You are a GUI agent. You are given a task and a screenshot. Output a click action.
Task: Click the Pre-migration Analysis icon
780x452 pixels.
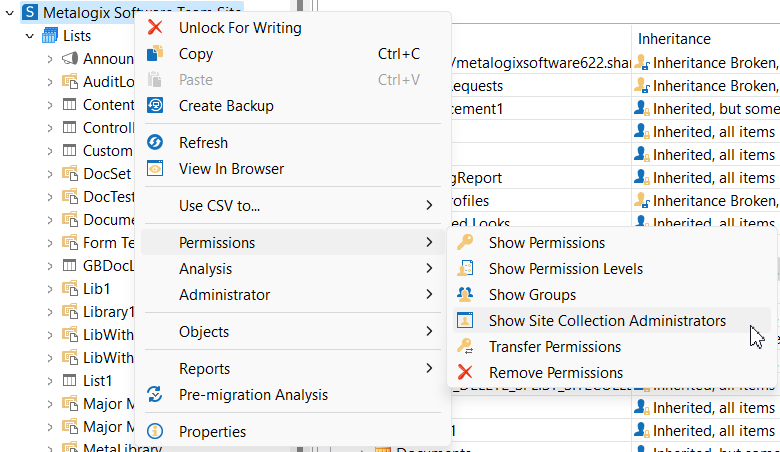click(155, 395)
